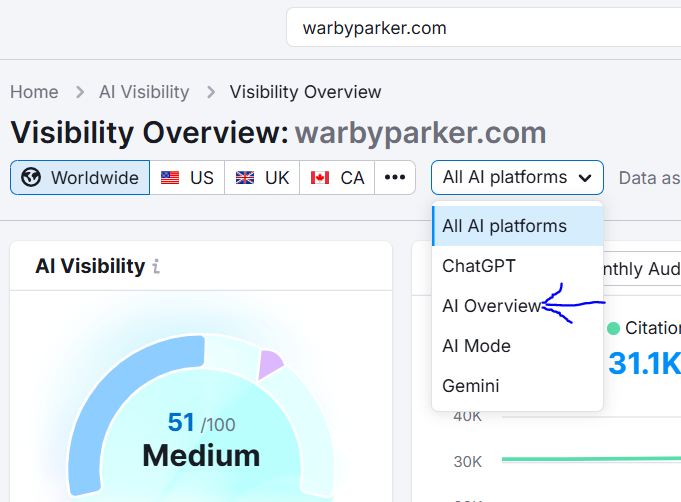Image resolution: width=681 pixels, height=502 pixels.
Task: Select AI Overview menu option
Action: pyautogui.click(x=491, y=306)
